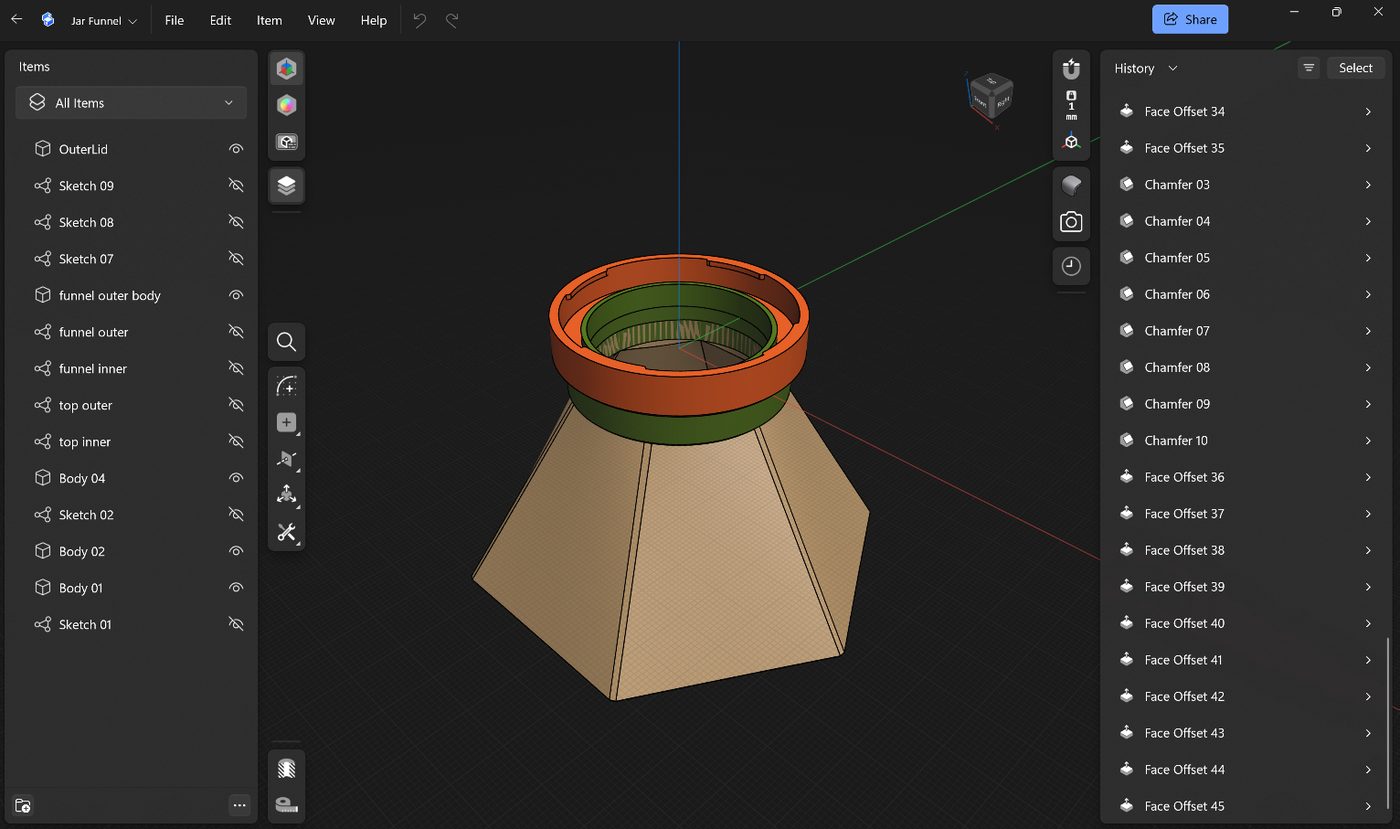Viewport: 1400px width, 829px height.
Task: Open the Edit menu
Action: [x=220, y=20]
